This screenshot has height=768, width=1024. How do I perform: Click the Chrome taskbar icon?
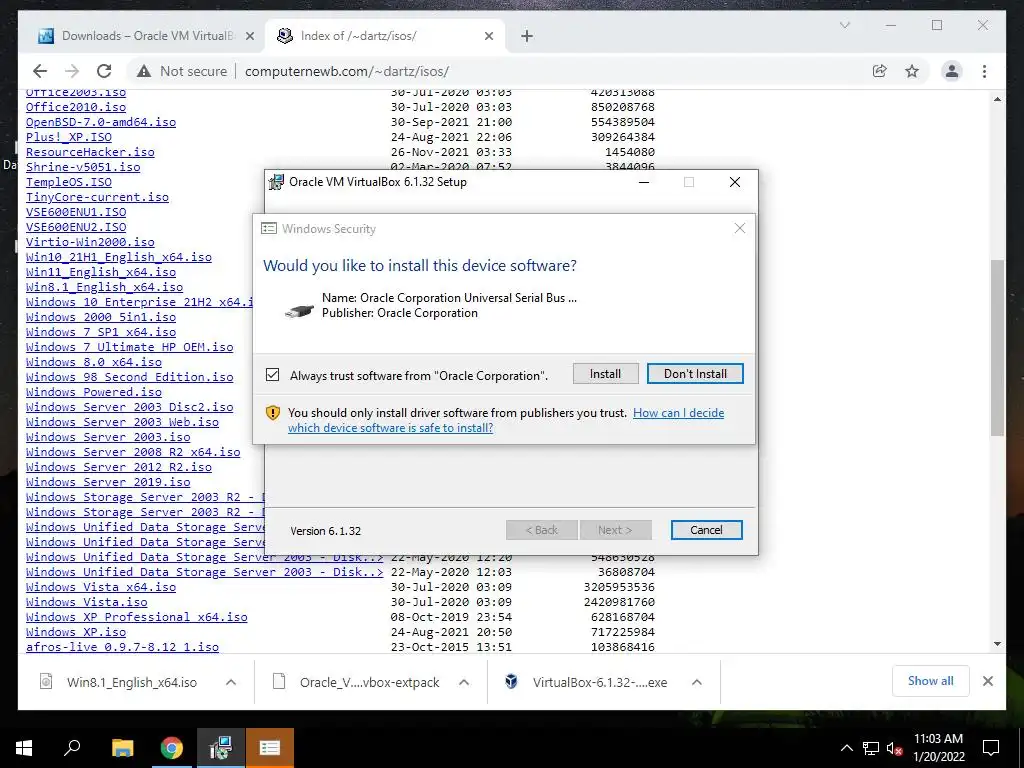point(172,748)
